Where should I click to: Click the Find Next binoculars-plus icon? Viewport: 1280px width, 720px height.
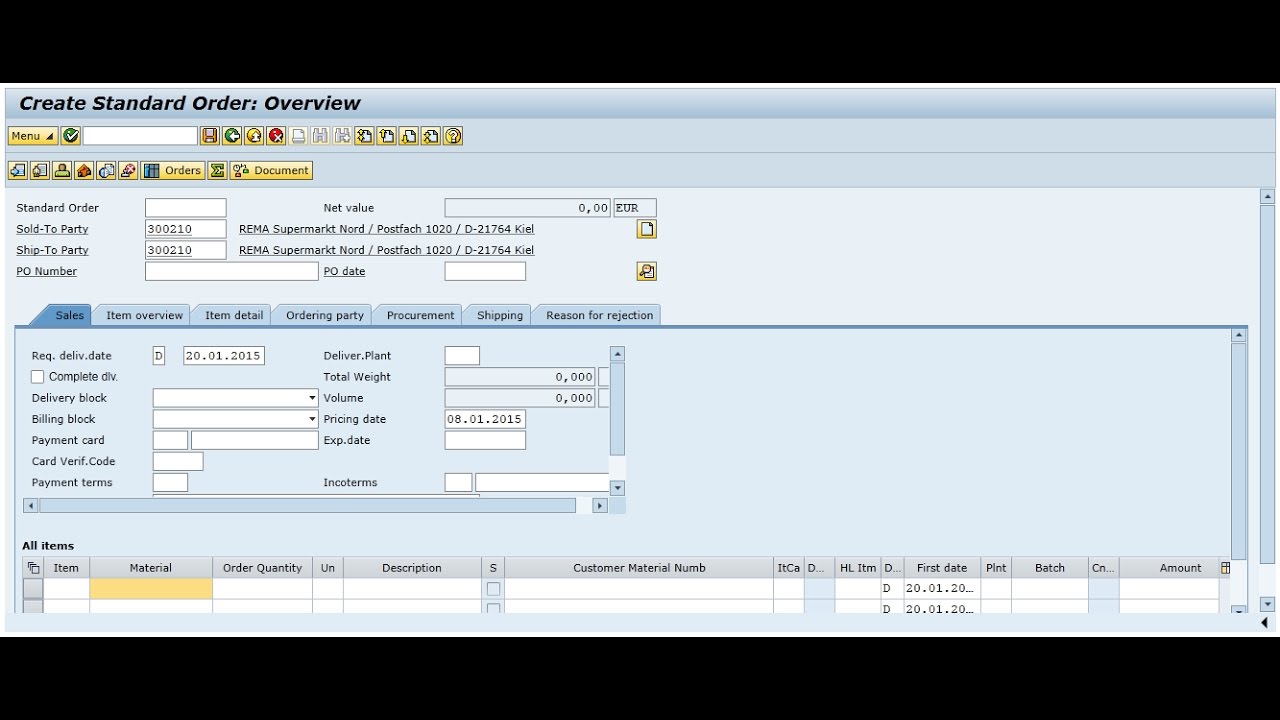point(342,136)
